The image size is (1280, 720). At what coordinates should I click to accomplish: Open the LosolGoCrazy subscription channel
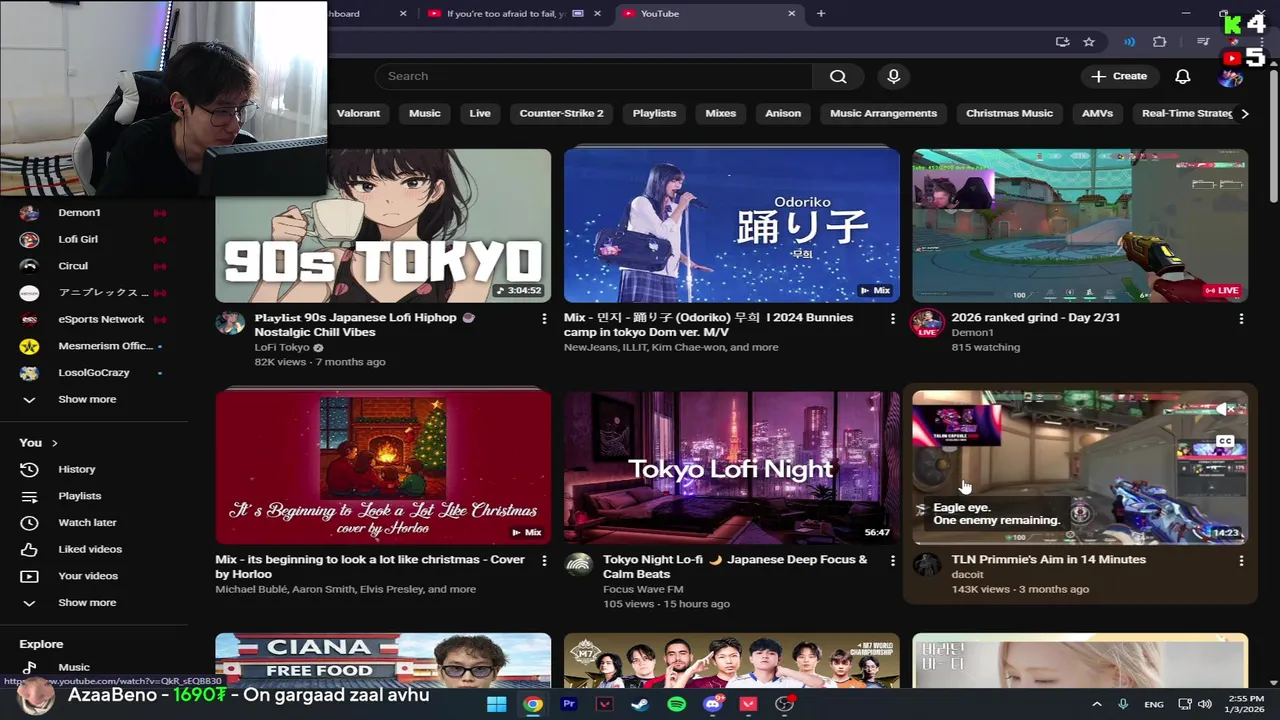(95, 373)
